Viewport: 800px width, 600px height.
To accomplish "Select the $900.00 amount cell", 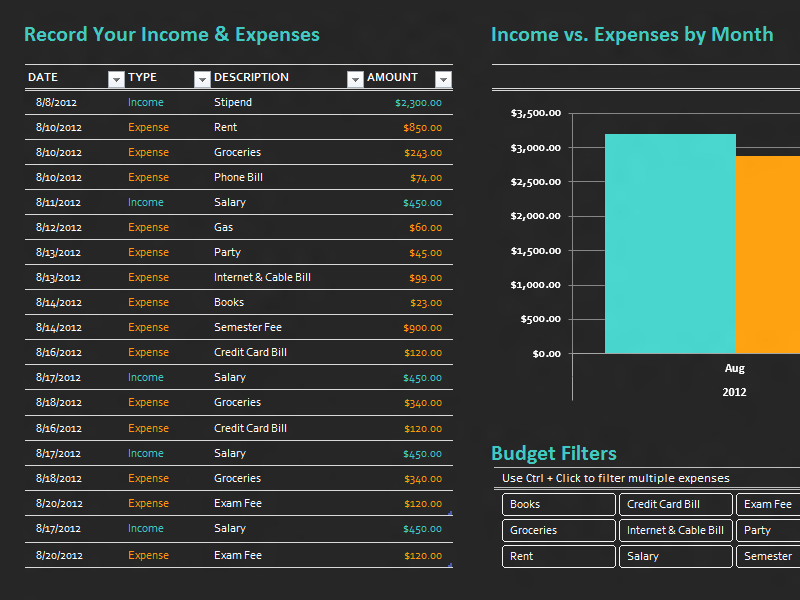I will click(422, 328).
